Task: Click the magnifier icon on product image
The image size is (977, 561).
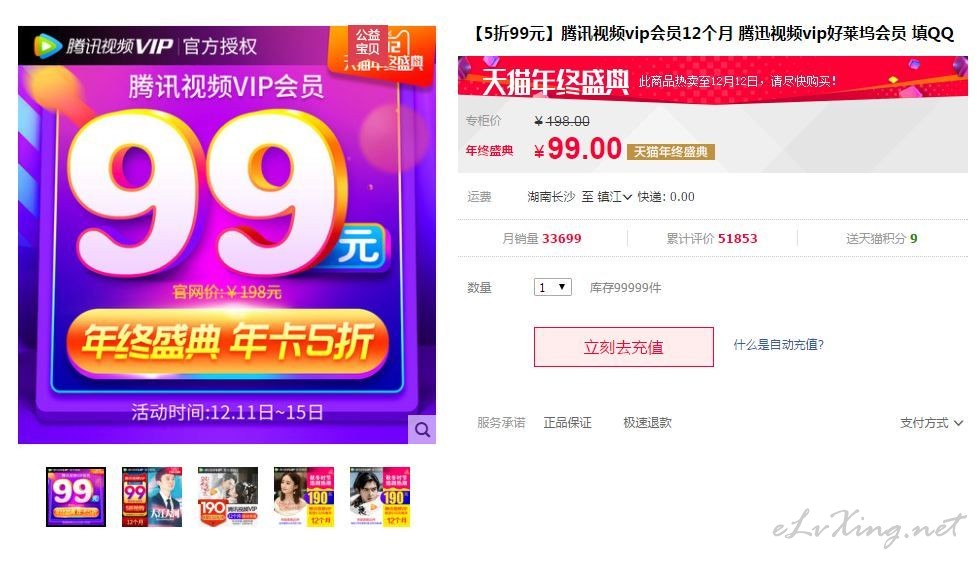Action: (422, 429)
